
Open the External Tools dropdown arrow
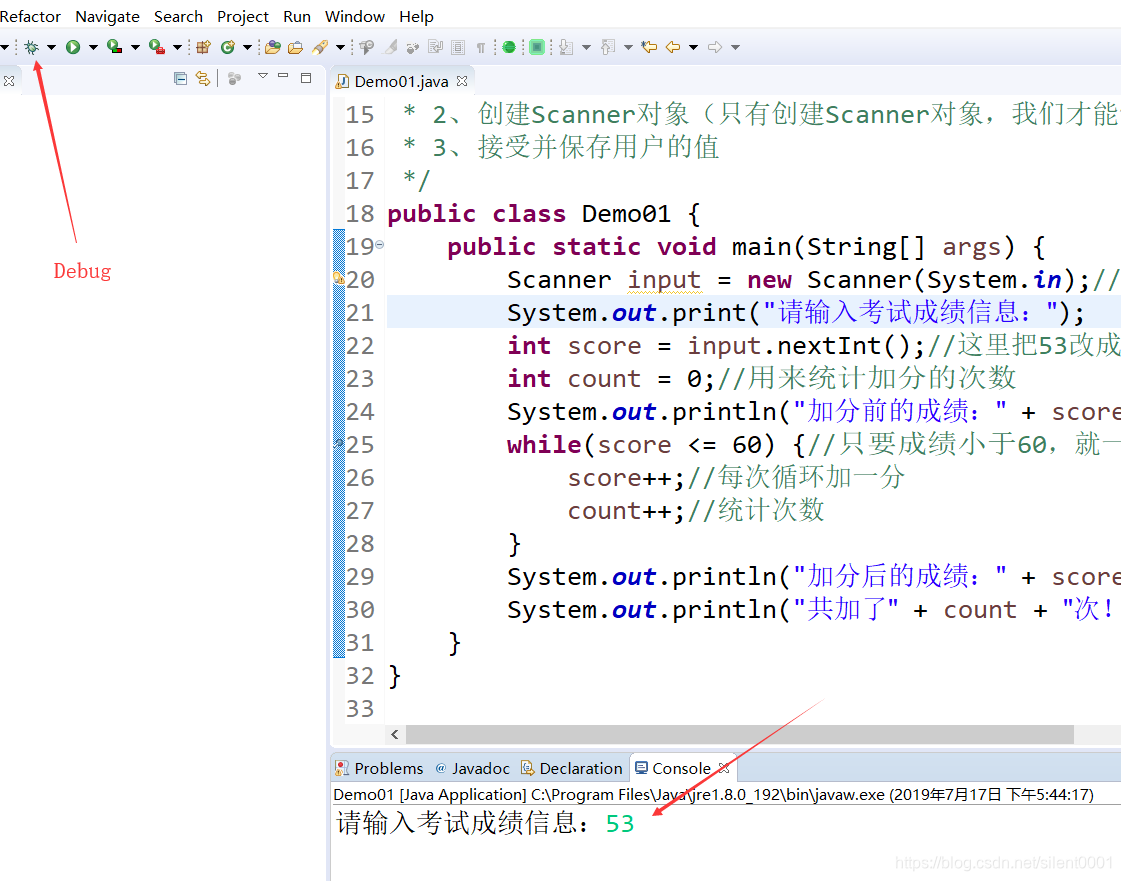click(x=177, y=47)
